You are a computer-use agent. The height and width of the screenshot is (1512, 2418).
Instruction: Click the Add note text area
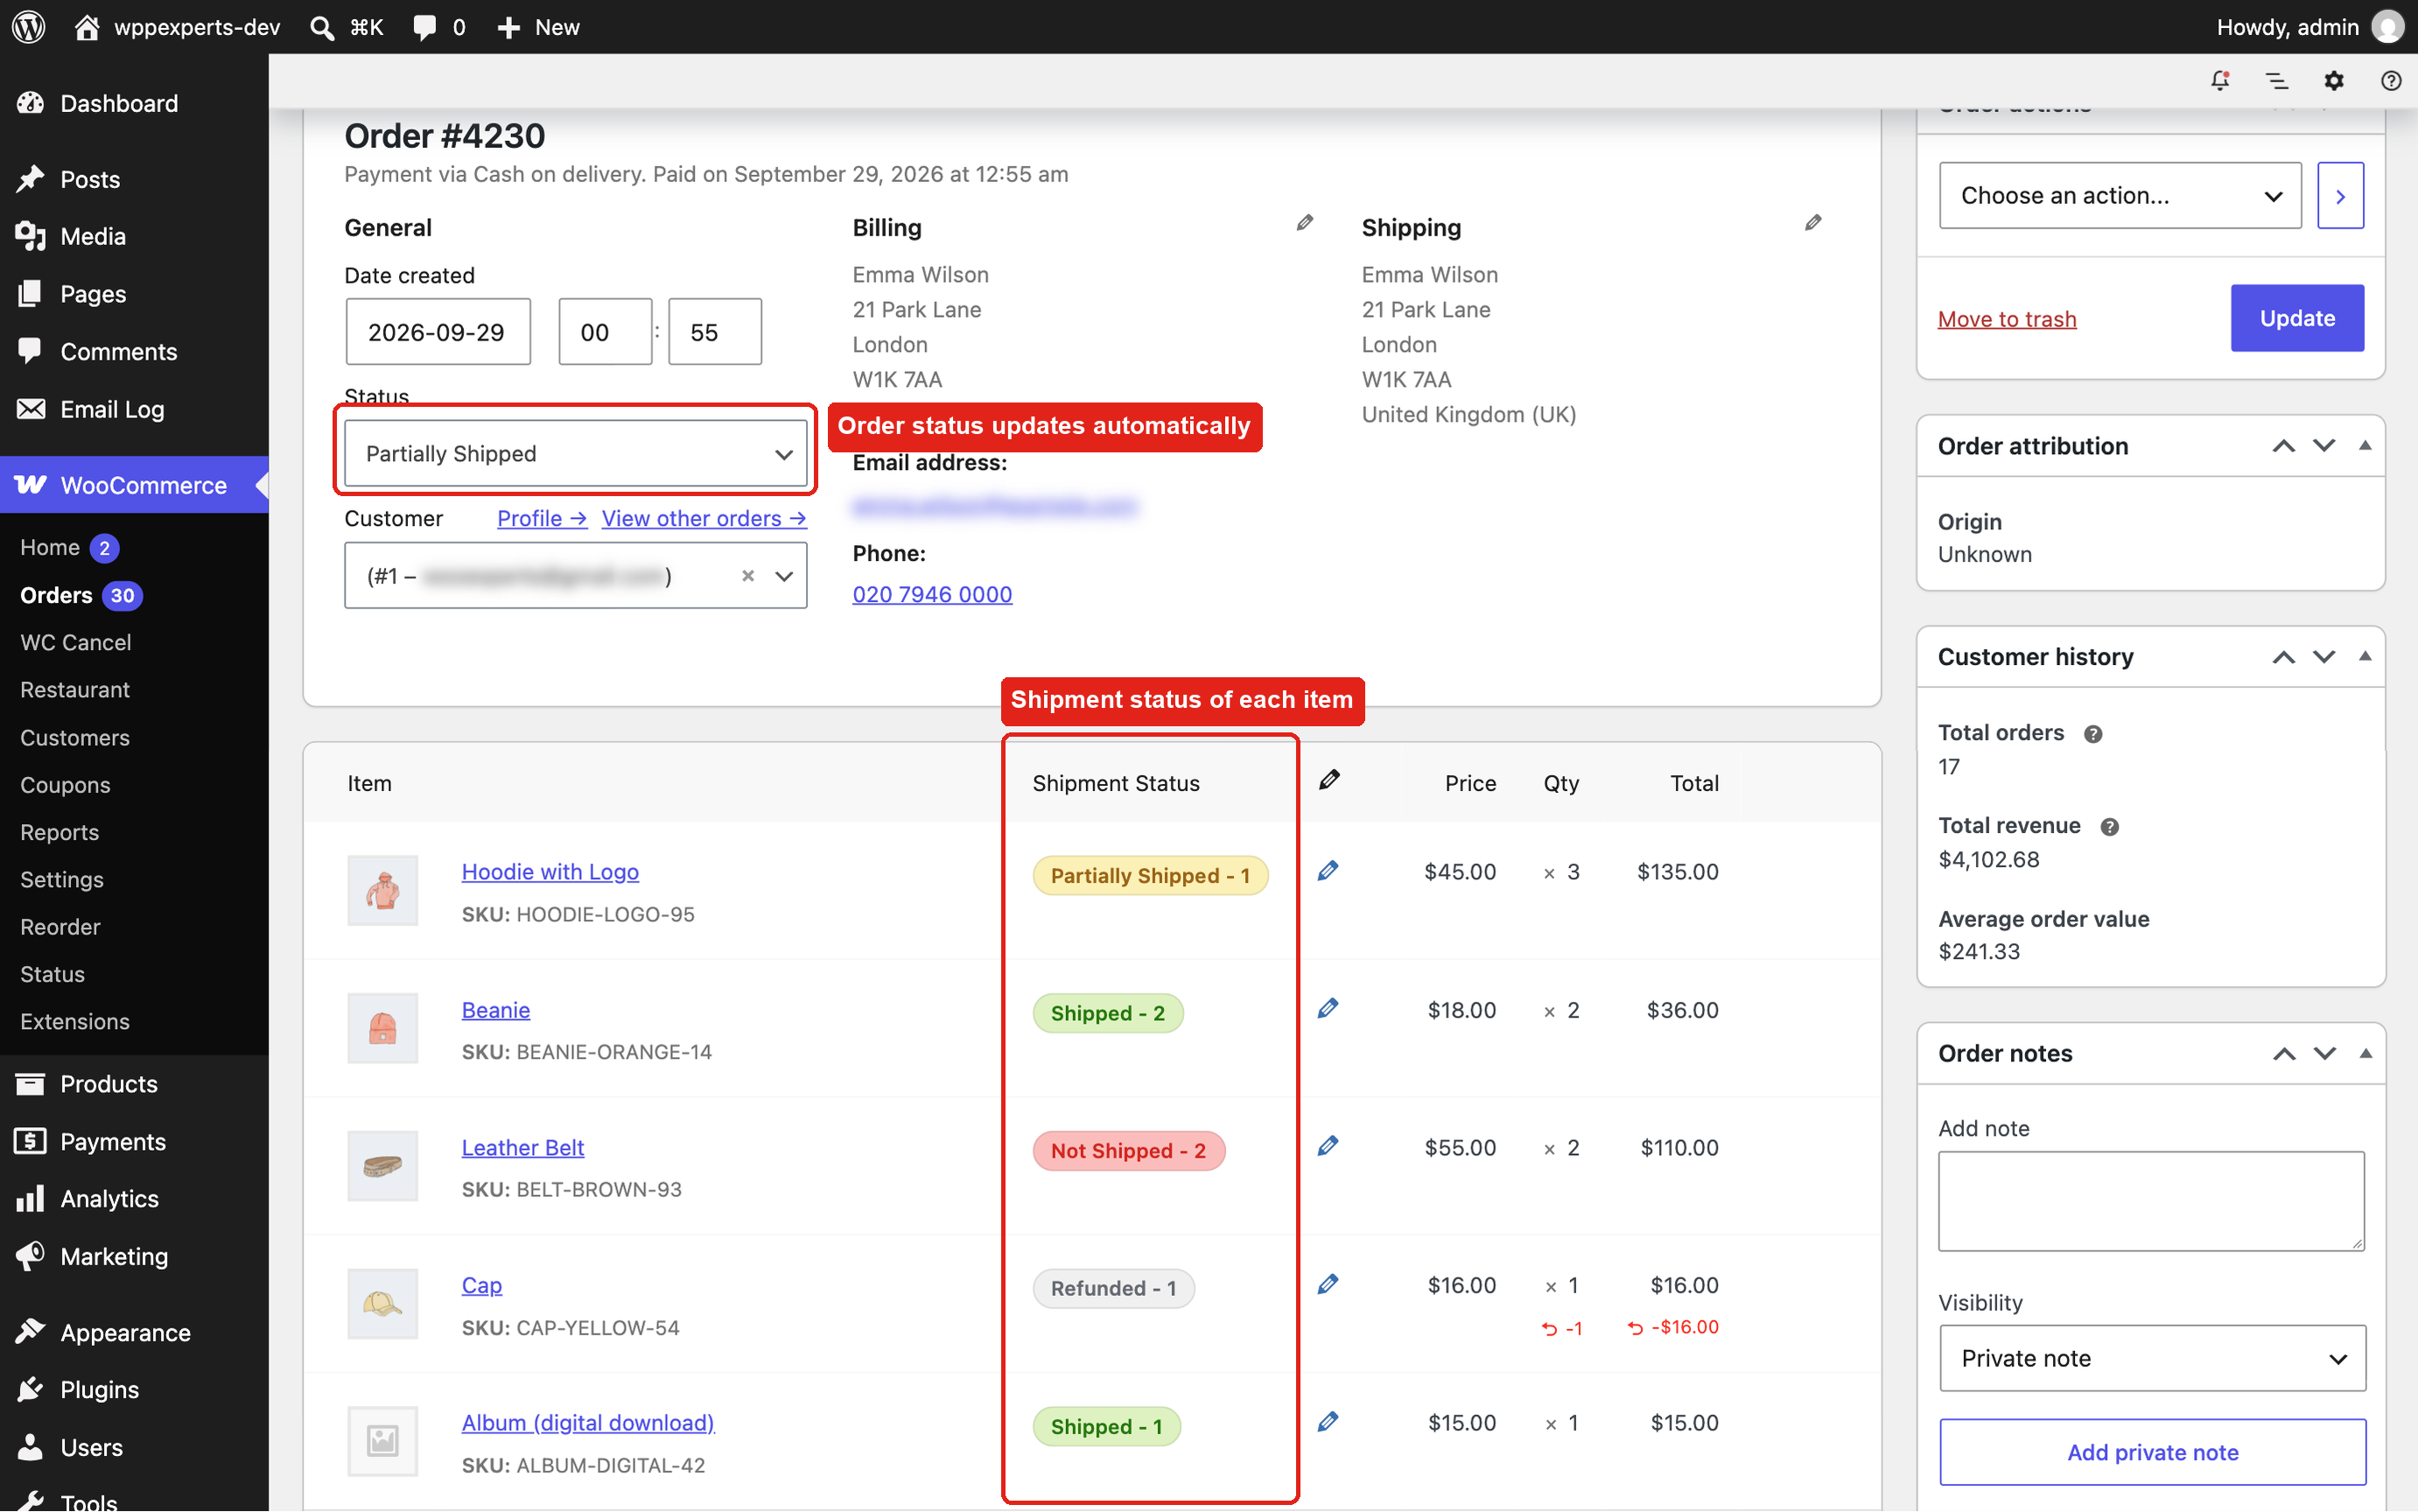tap(2151, 1201)
